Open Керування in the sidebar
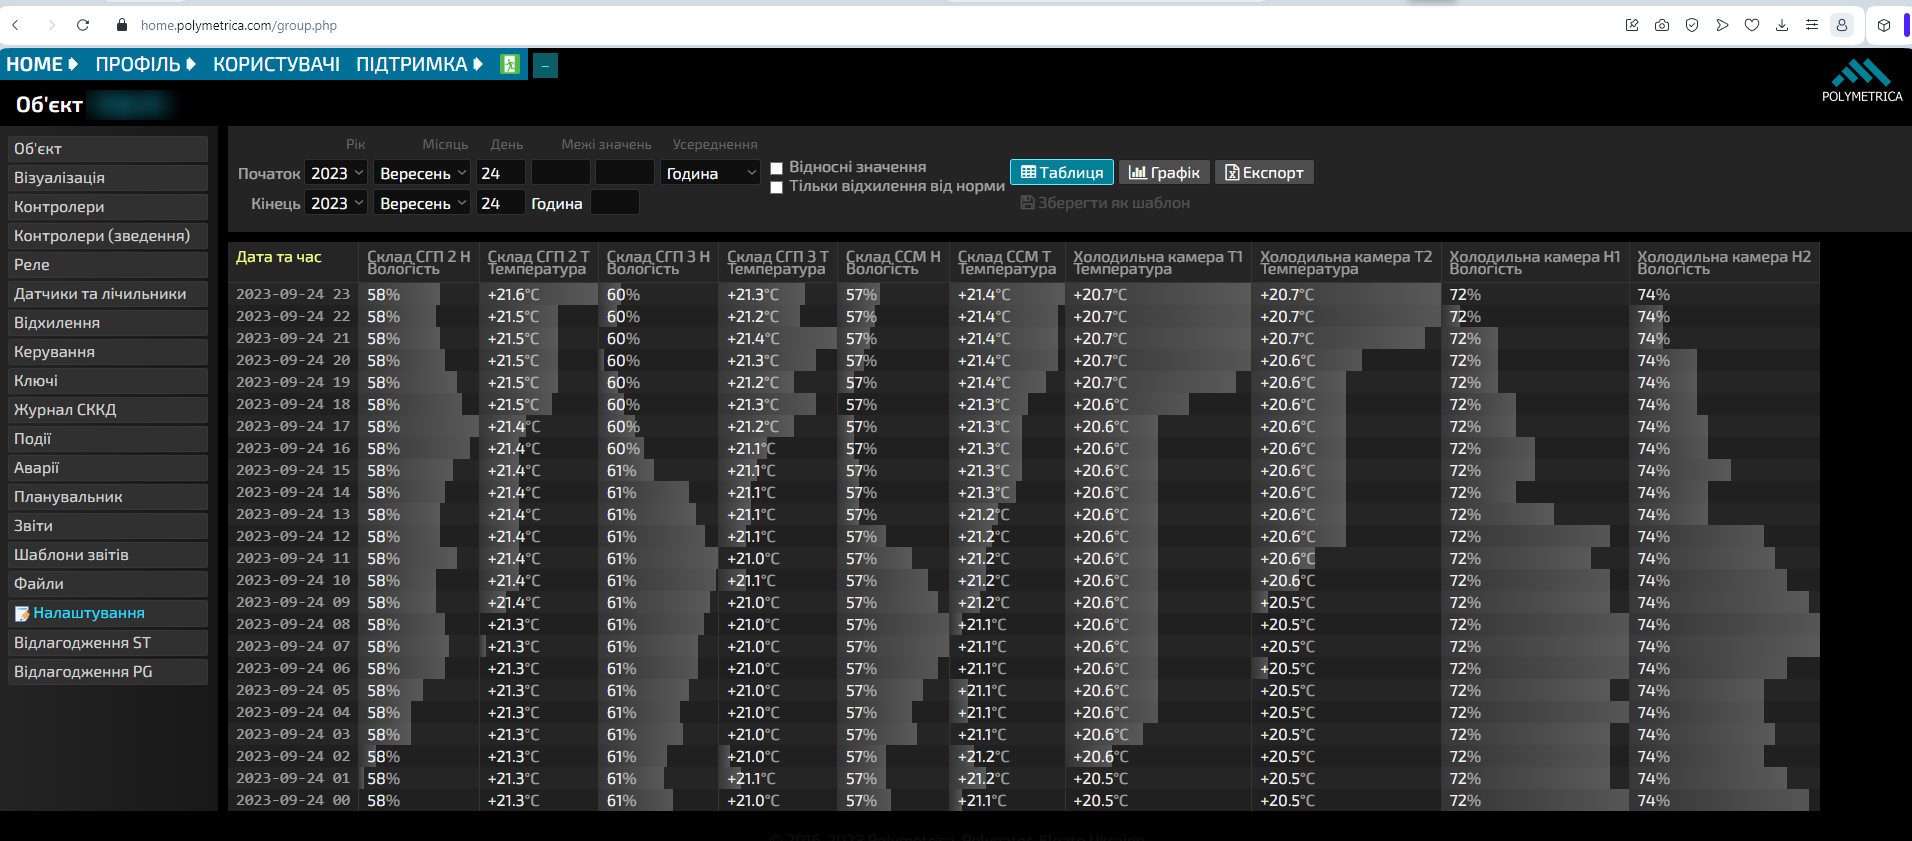This screenshot has width=1912, height=841. coord(108,352)
